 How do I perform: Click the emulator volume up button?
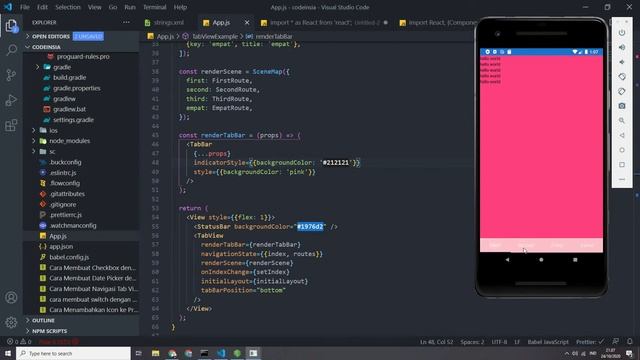(x=622, y=47)
